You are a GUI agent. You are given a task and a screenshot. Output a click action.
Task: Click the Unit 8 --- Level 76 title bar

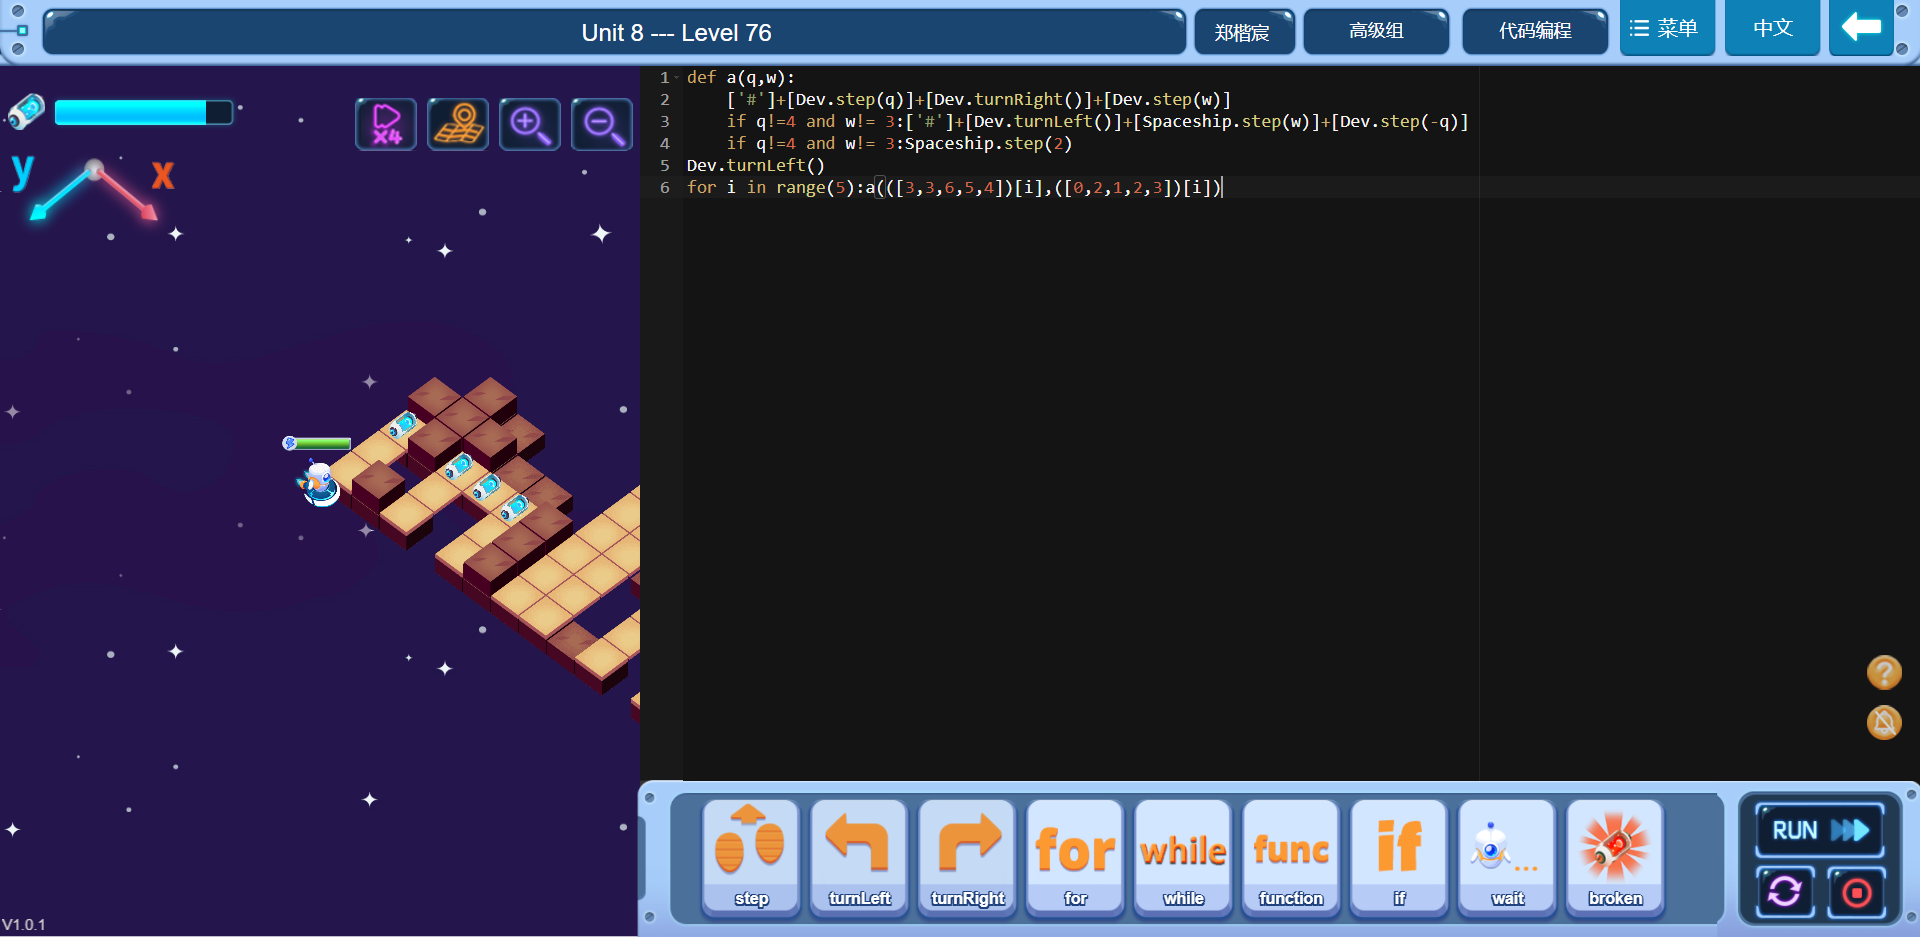(615, 32)
